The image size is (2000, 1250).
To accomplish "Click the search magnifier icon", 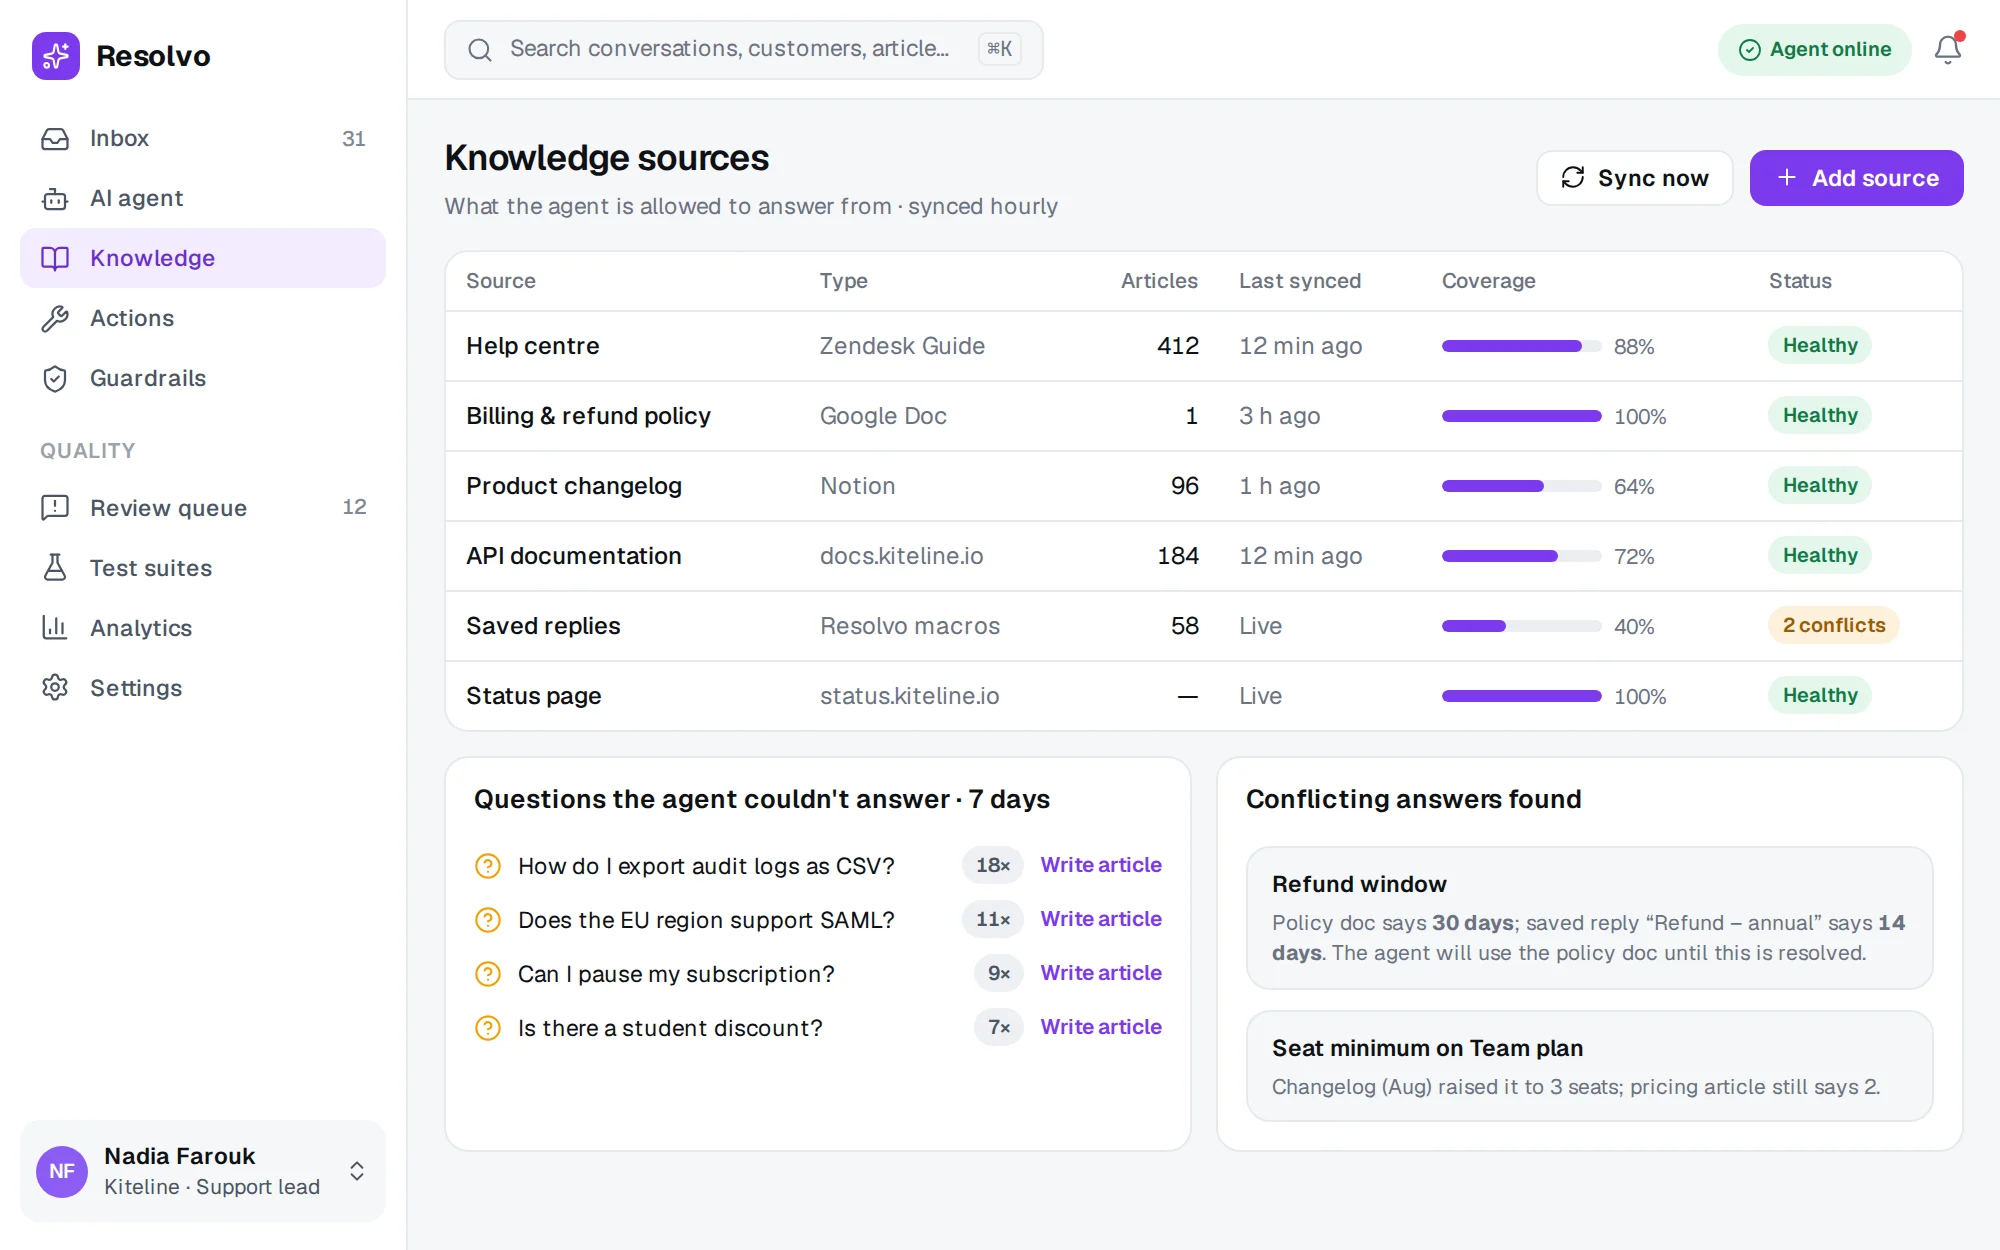I will tap(480, 49).
